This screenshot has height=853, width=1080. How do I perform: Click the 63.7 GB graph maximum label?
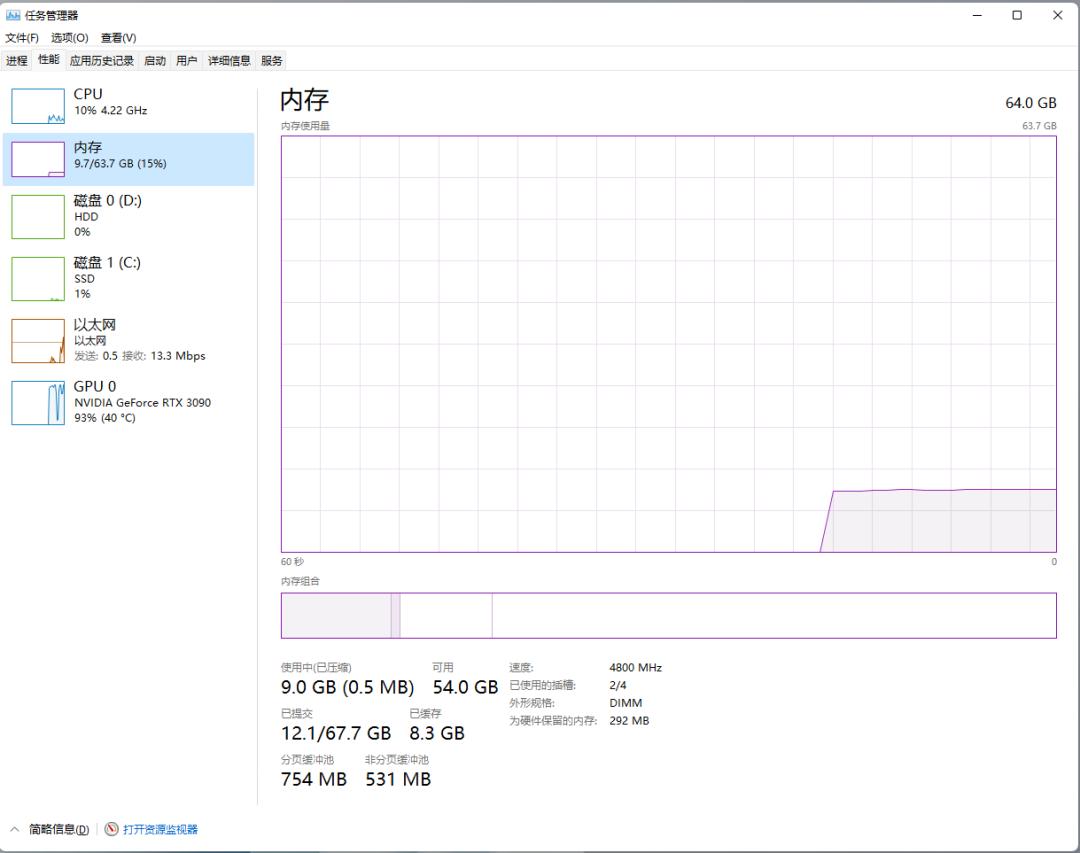[1039, 126]
